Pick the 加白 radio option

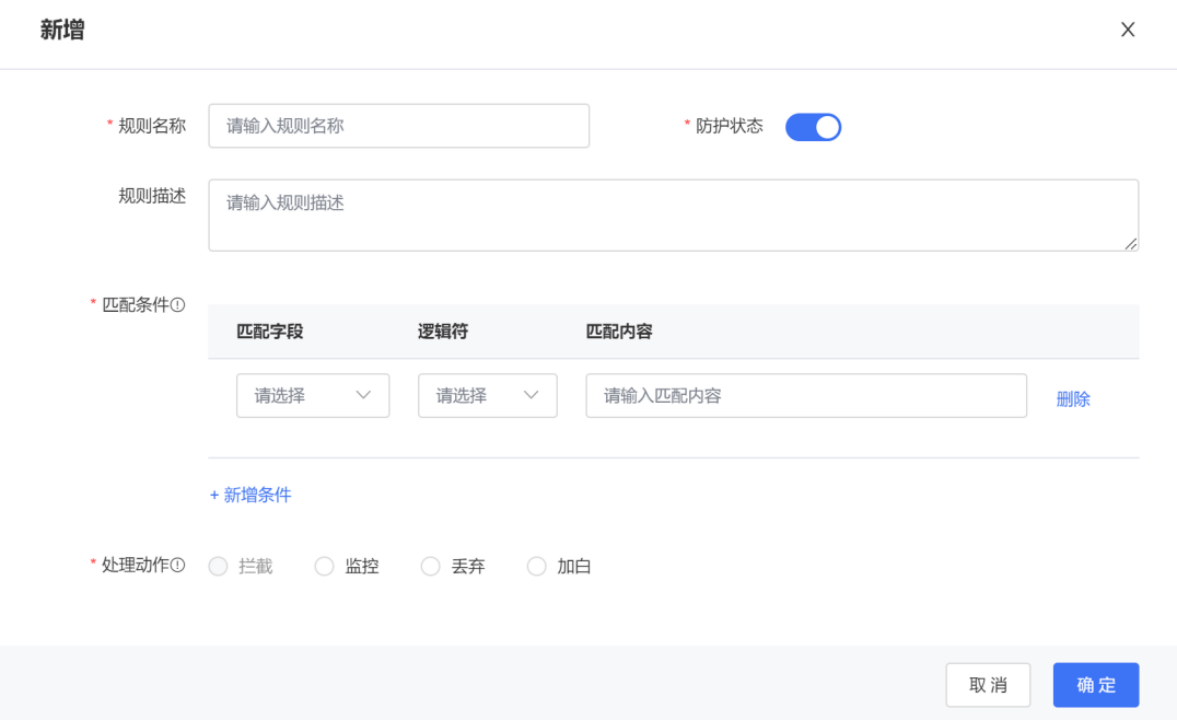[x=537, y=567]
